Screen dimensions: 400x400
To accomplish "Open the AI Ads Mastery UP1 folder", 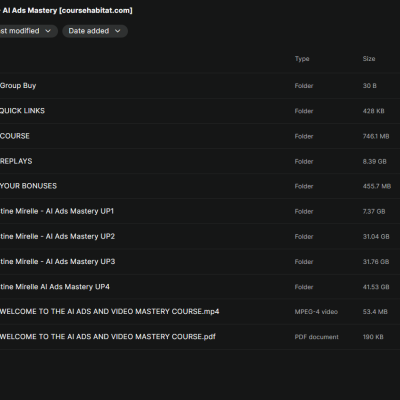I will [57, 211].
